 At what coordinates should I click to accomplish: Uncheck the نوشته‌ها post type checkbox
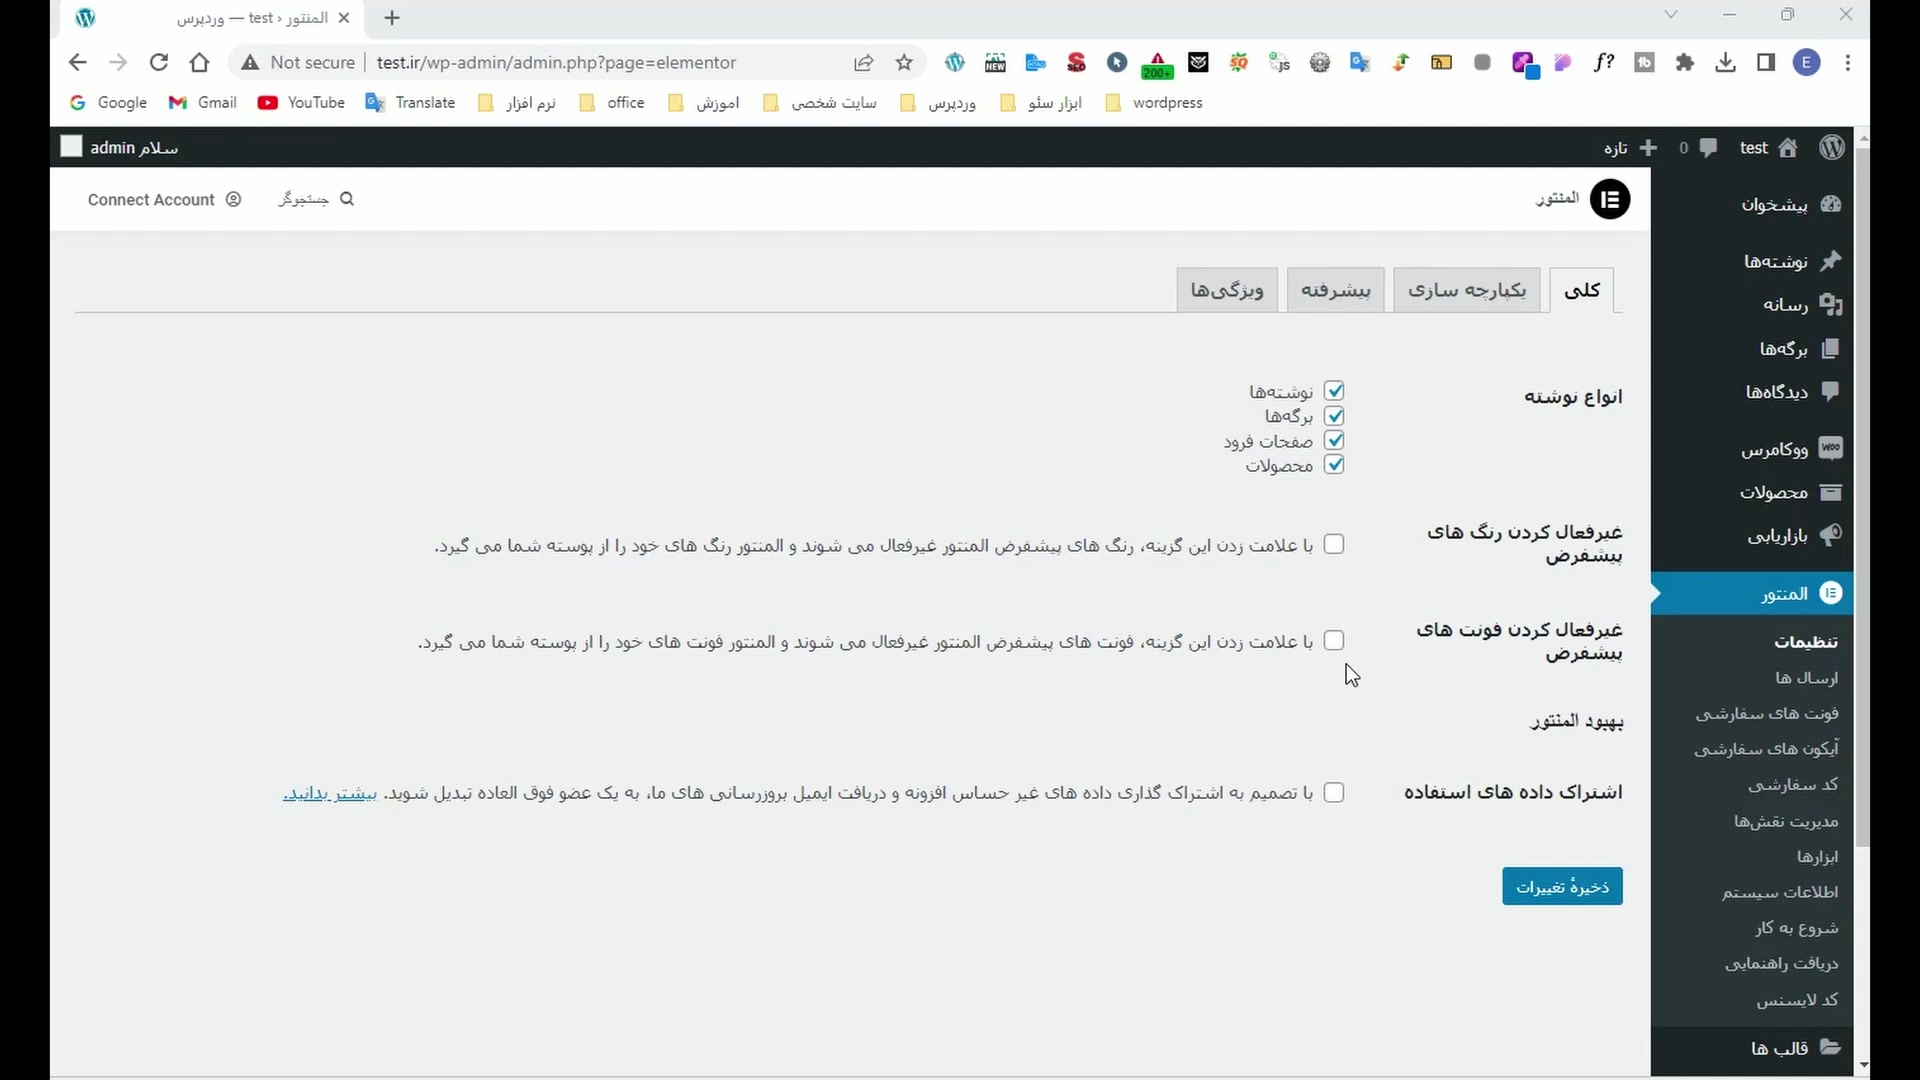point(1333,391)
